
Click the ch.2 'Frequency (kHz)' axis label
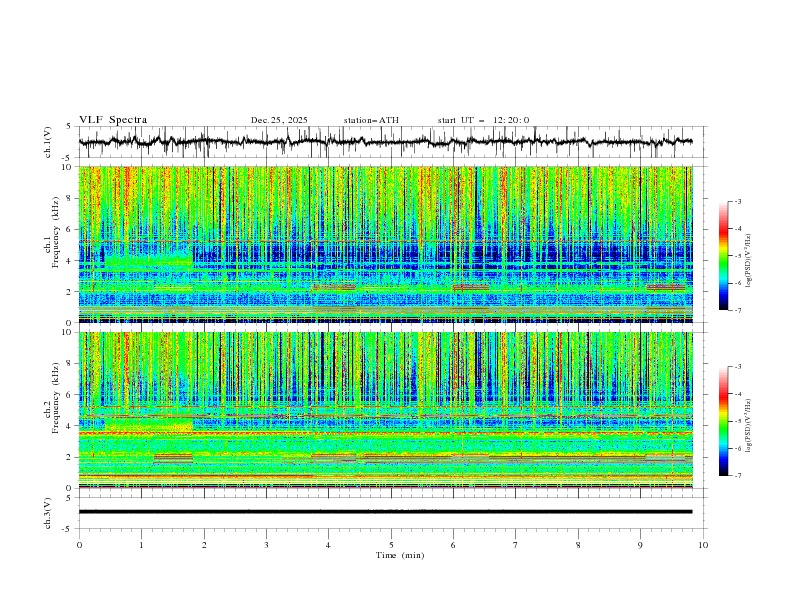[x=56, y=397]
